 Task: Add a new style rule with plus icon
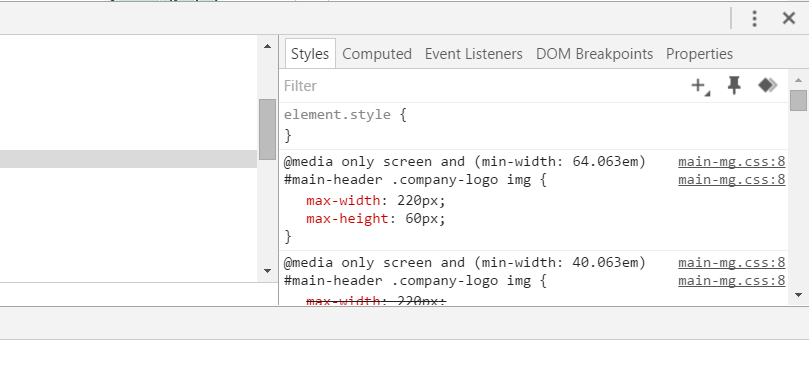coord(700,86)
